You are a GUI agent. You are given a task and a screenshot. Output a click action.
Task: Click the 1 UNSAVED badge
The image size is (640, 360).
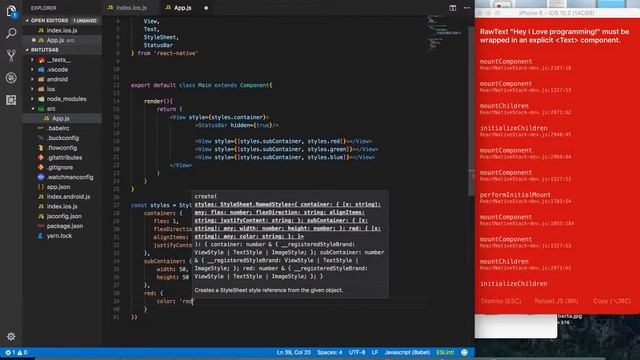coord(85,20)
